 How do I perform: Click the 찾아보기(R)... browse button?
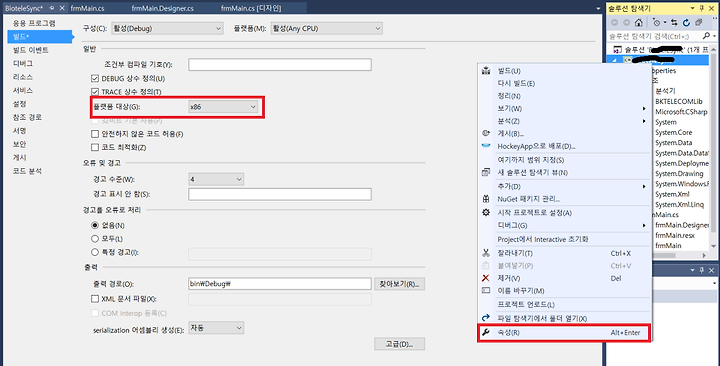399,284
